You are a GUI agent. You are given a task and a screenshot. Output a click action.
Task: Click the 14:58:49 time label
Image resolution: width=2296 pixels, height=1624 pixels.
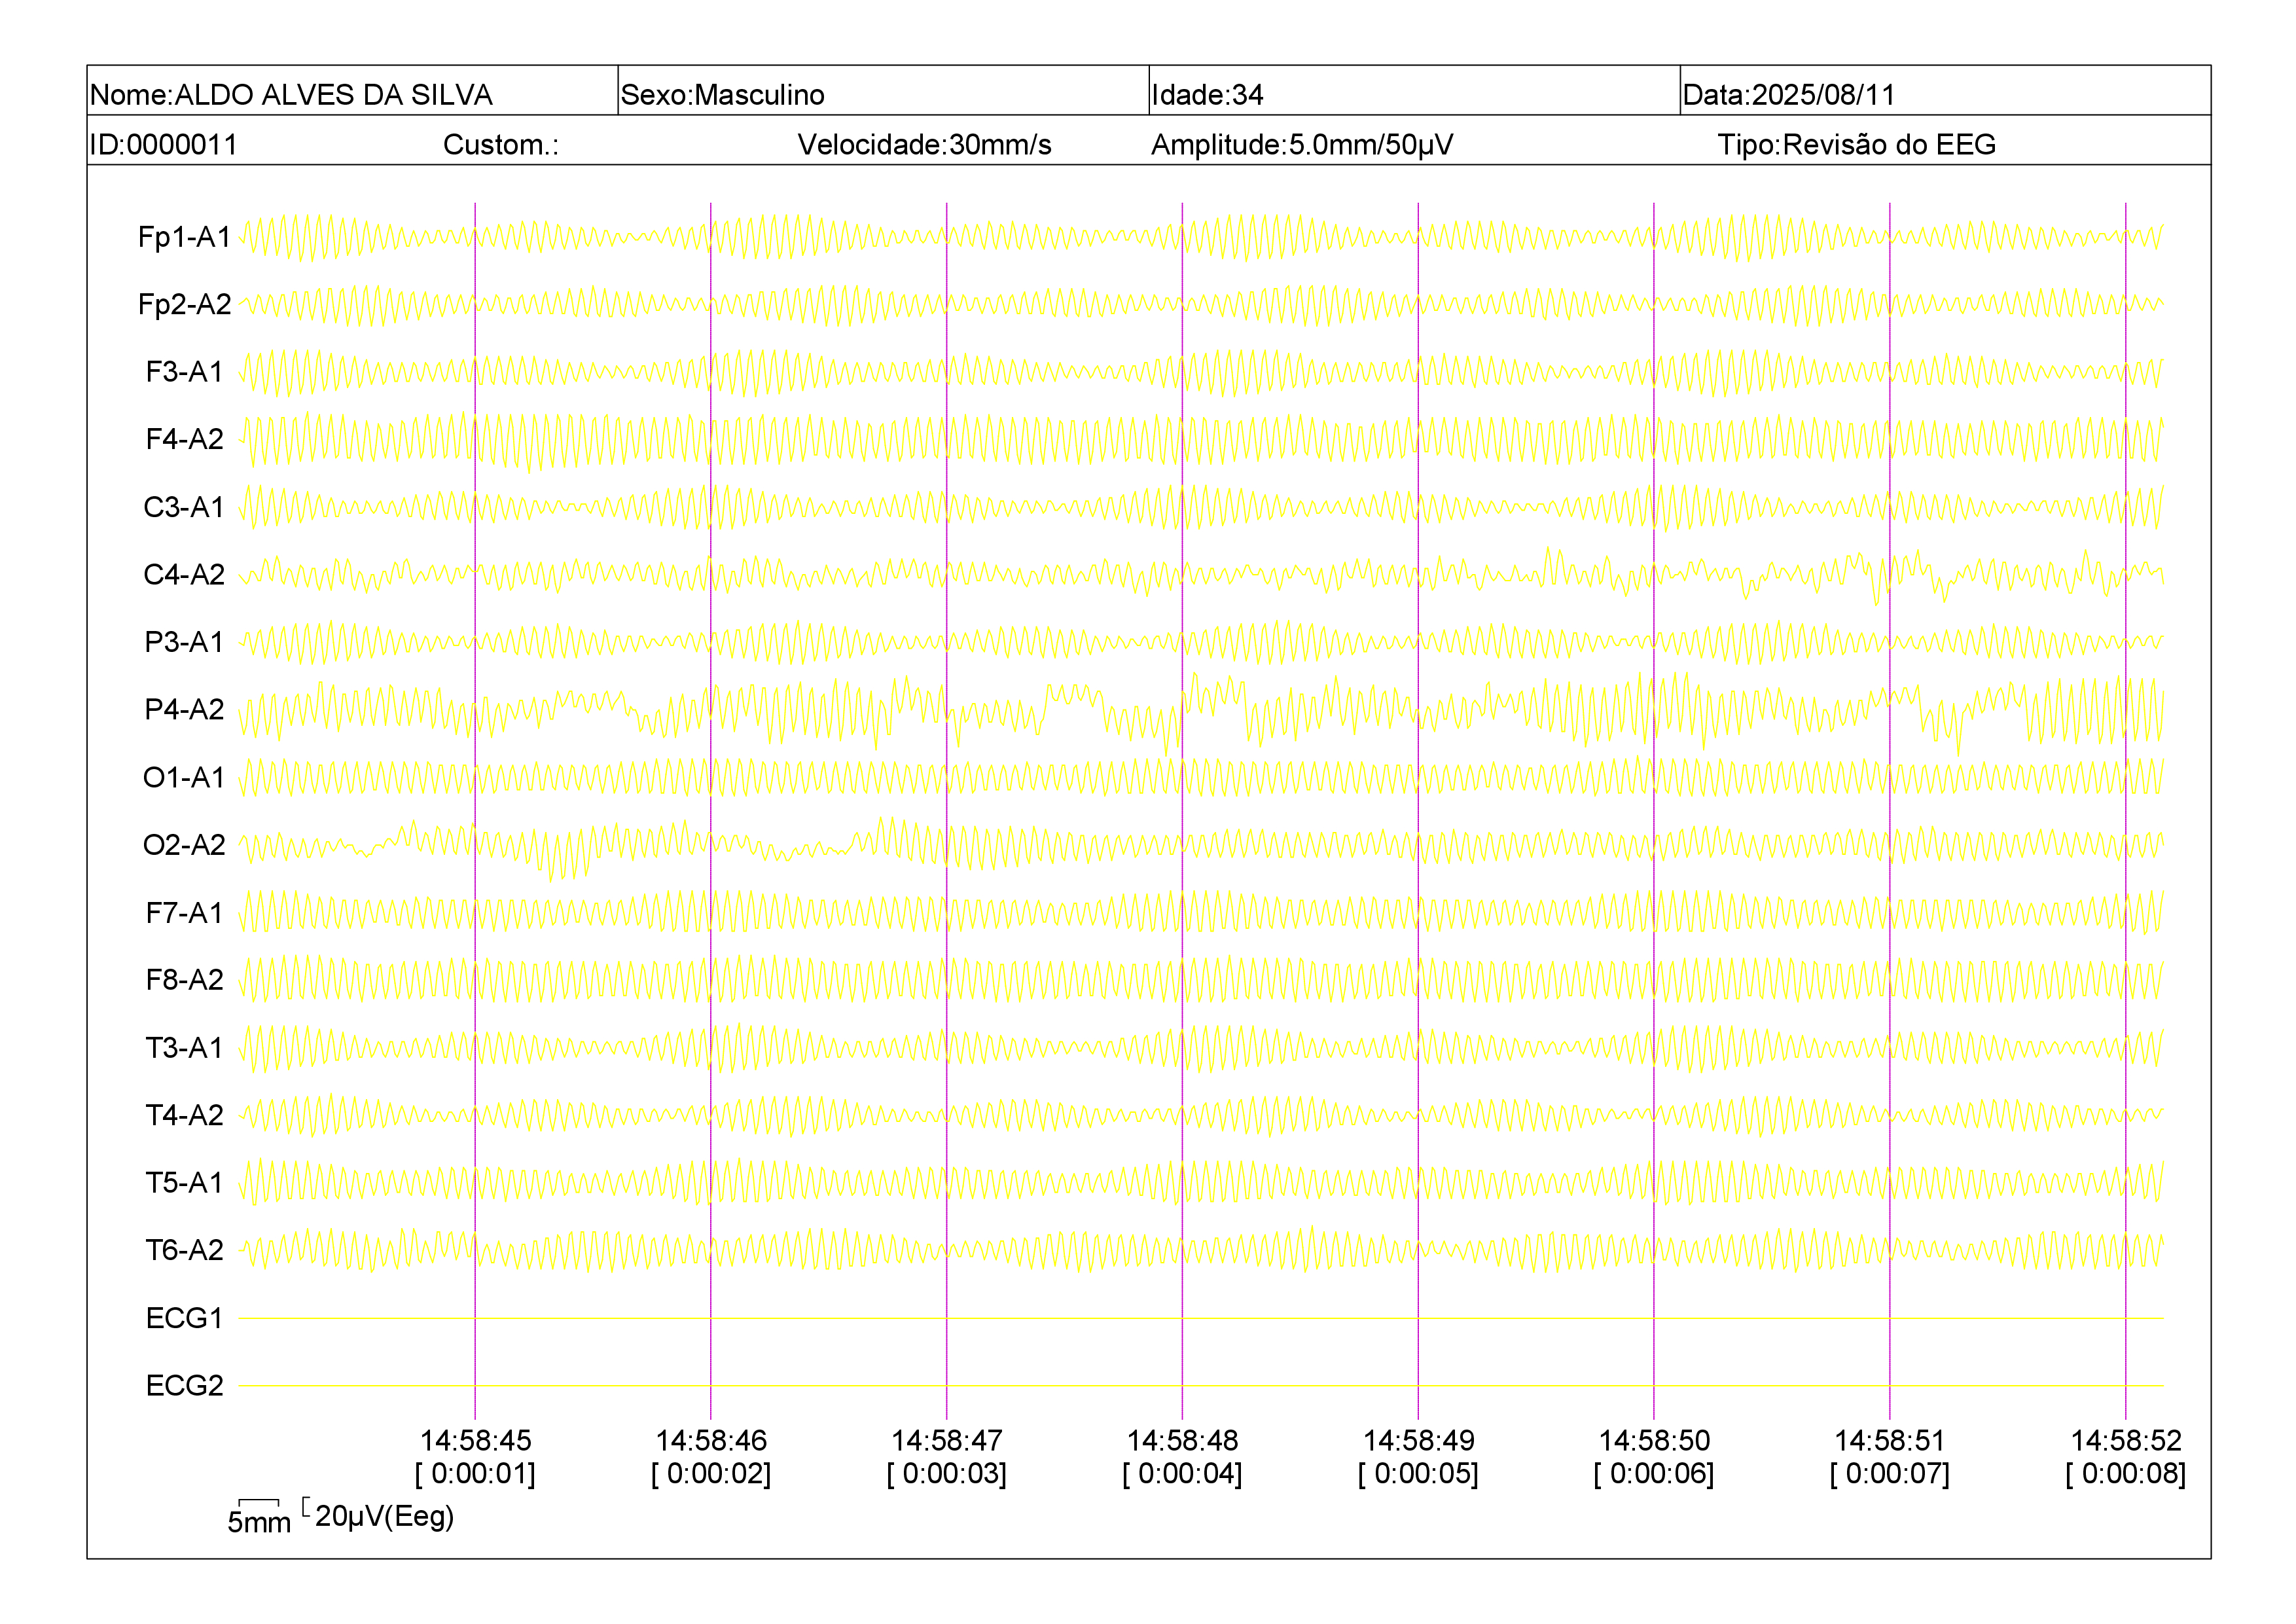point(1418,1440)
